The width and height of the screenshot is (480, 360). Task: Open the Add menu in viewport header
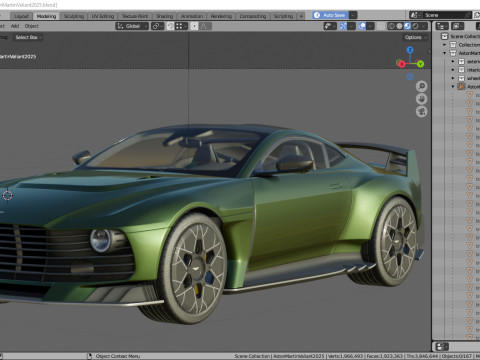15,26
